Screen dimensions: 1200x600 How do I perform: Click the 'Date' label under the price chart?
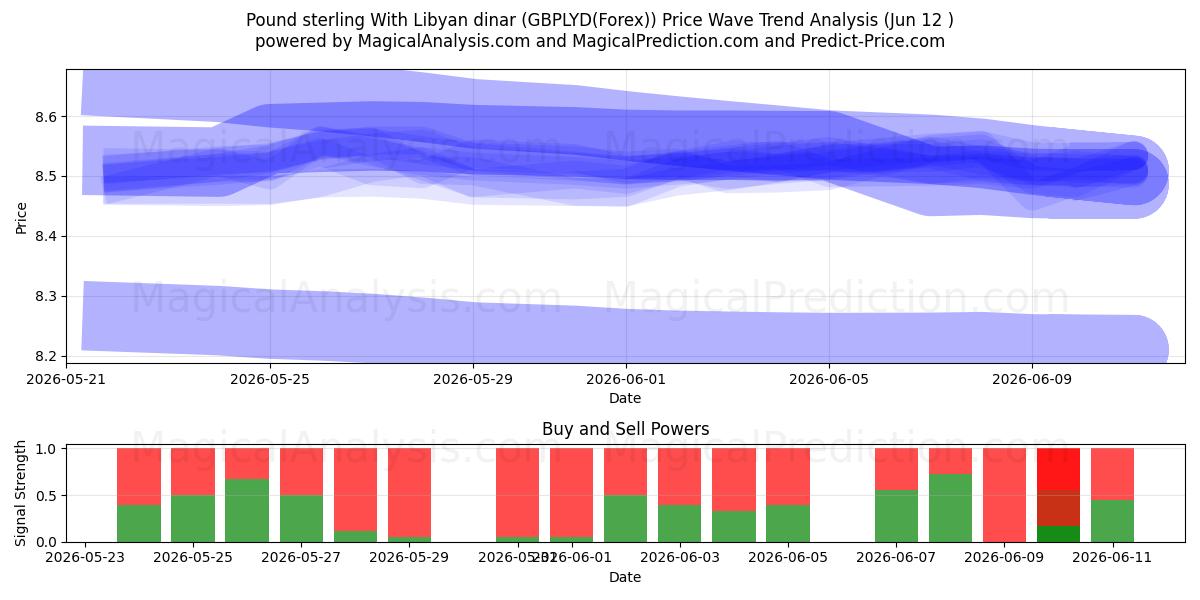coord(625,398)
